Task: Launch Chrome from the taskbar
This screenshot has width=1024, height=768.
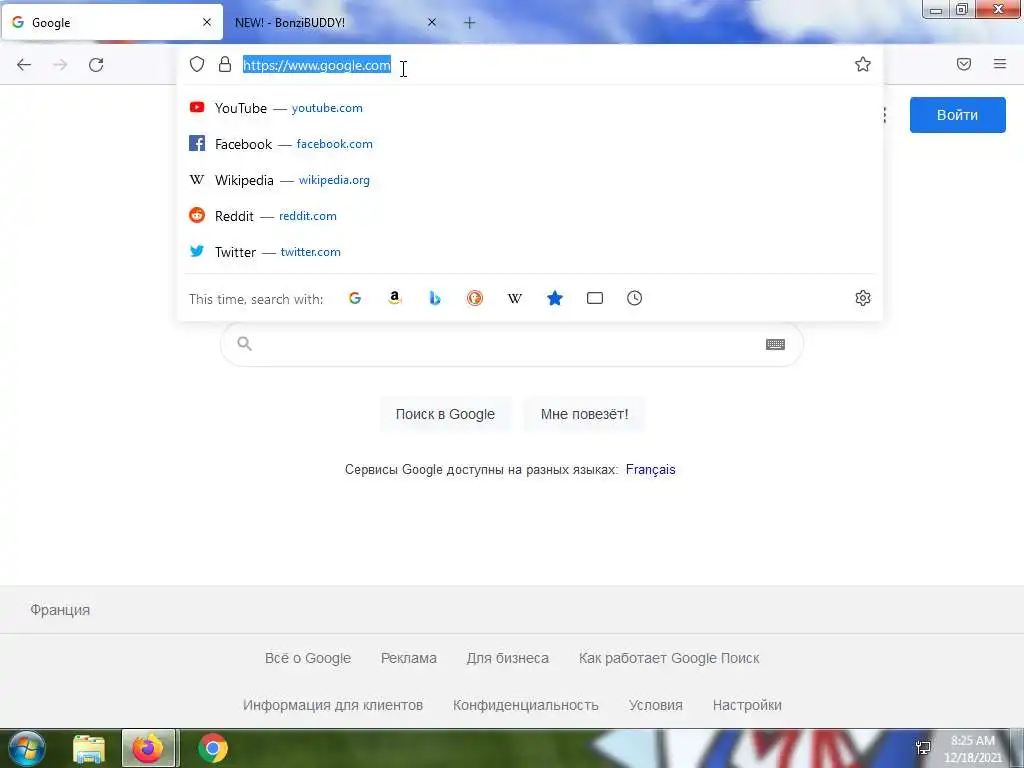Action: pyautogui.click(x=213, y=748)
